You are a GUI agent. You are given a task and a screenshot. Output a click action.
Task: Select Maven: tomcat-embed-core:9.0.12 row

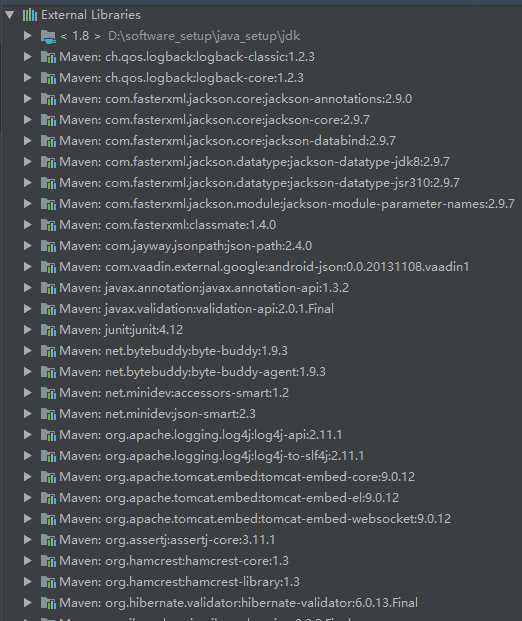(x=237, y=477)
